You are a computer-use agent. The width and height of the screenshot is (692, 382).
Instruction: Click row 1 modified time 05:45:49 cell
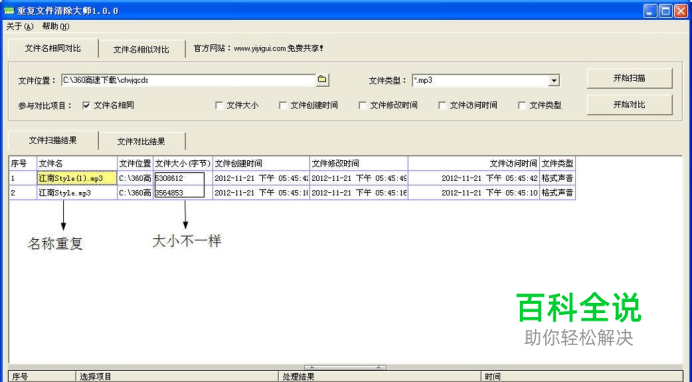tap(358, 178)
